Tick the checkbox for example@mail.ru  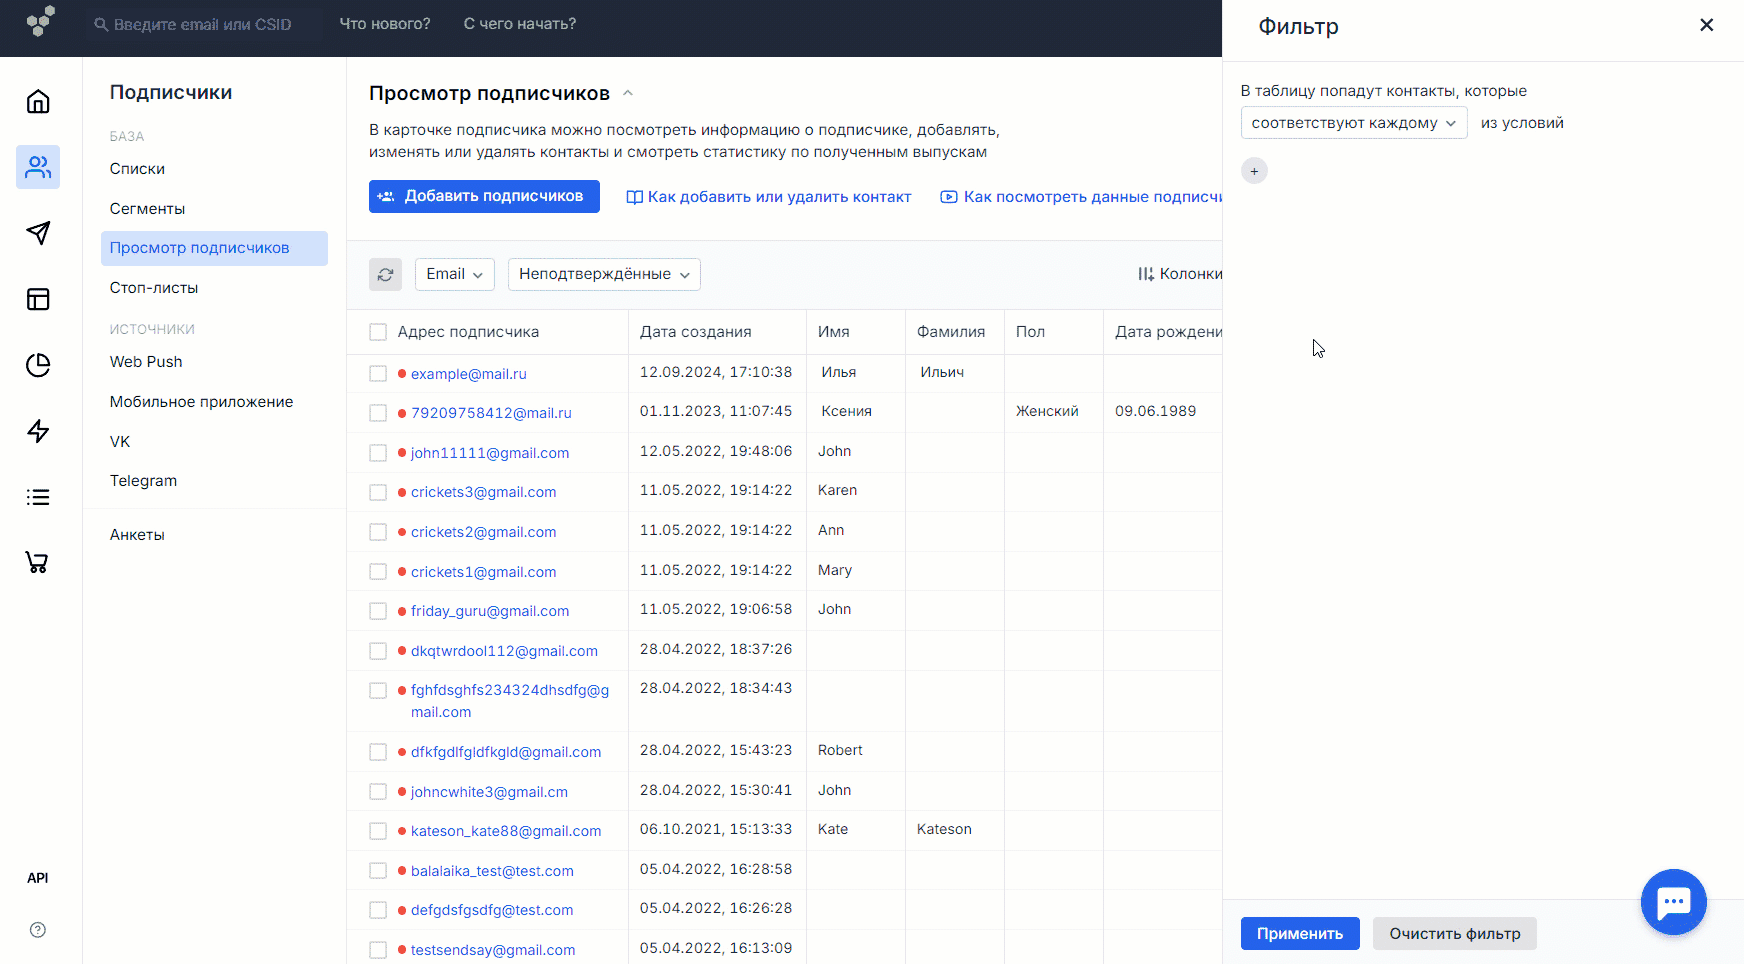coord(378,374)
